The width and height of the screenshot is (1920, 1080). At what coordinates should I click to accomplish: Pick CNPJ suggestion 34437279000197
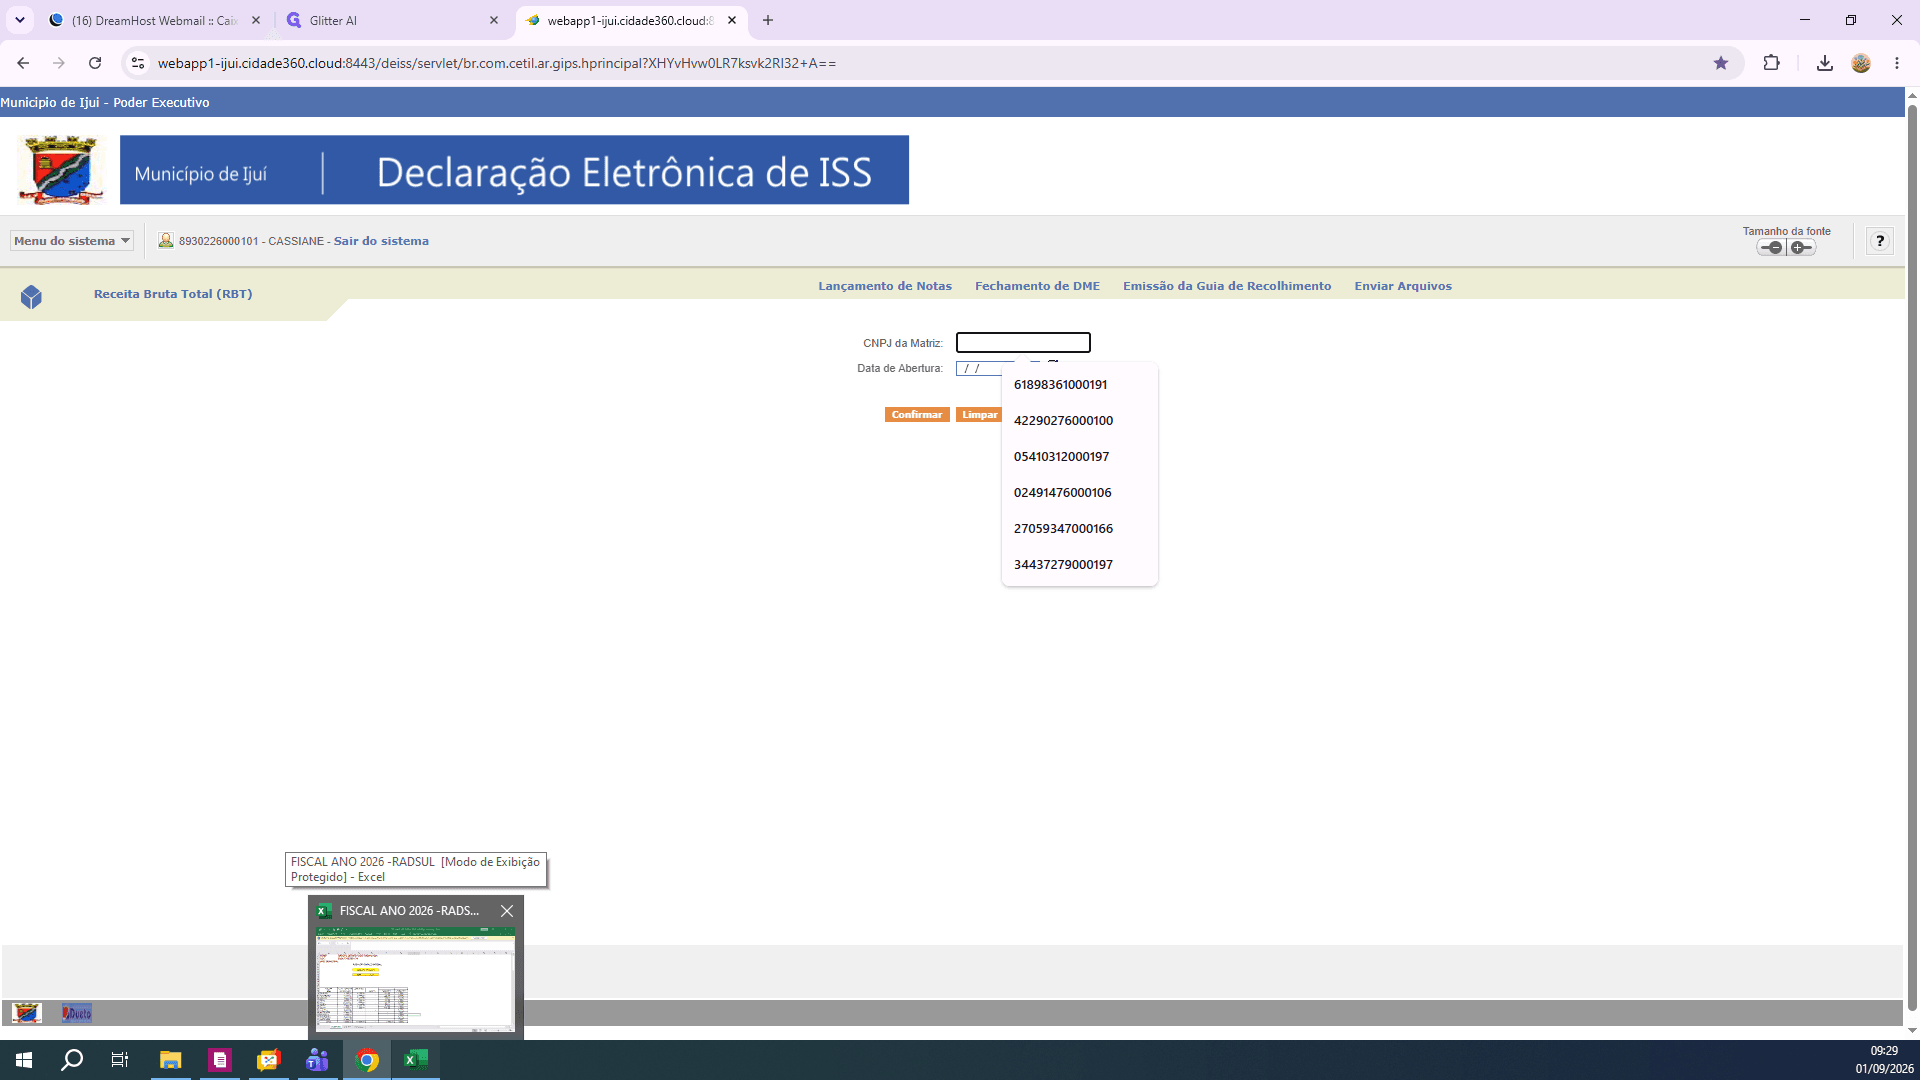[x=1079, y=565]
